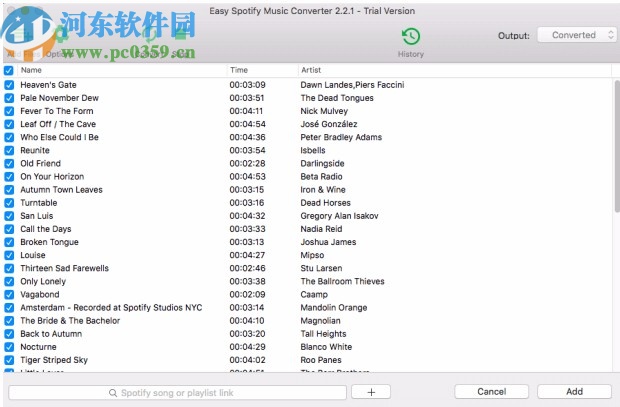Toggle the select-all checkbox in header

tap(9, 70)
